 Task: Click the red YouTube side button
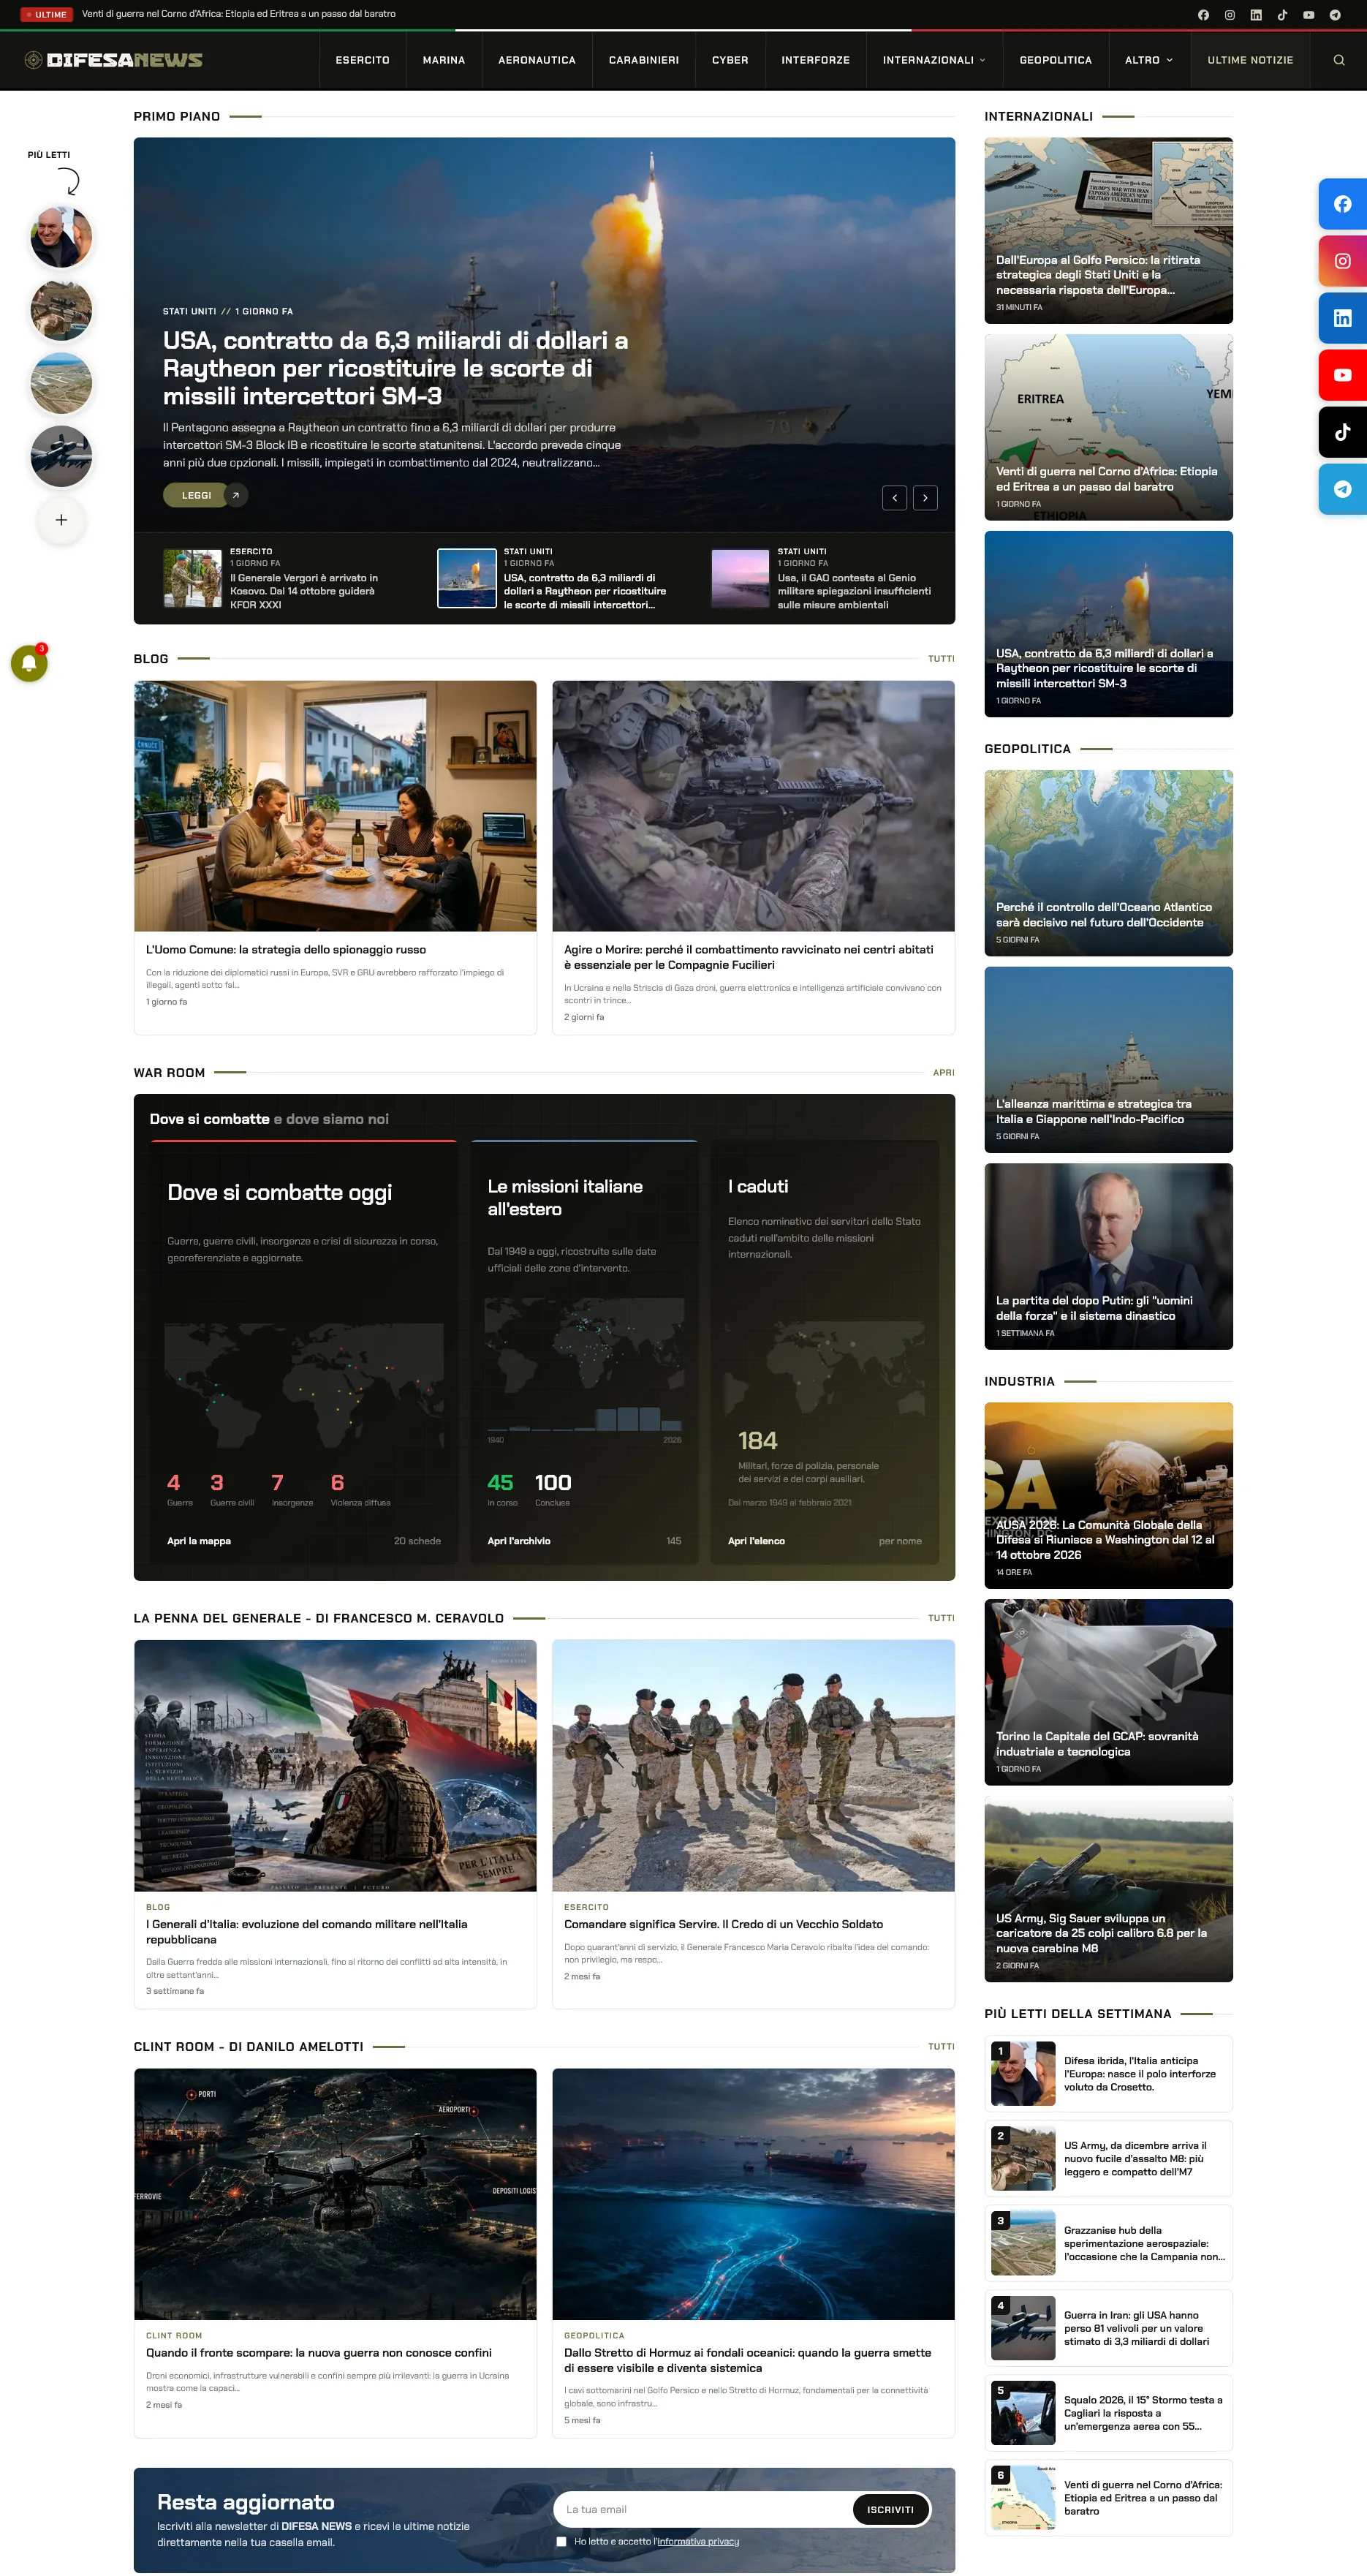click(1342, 375)
